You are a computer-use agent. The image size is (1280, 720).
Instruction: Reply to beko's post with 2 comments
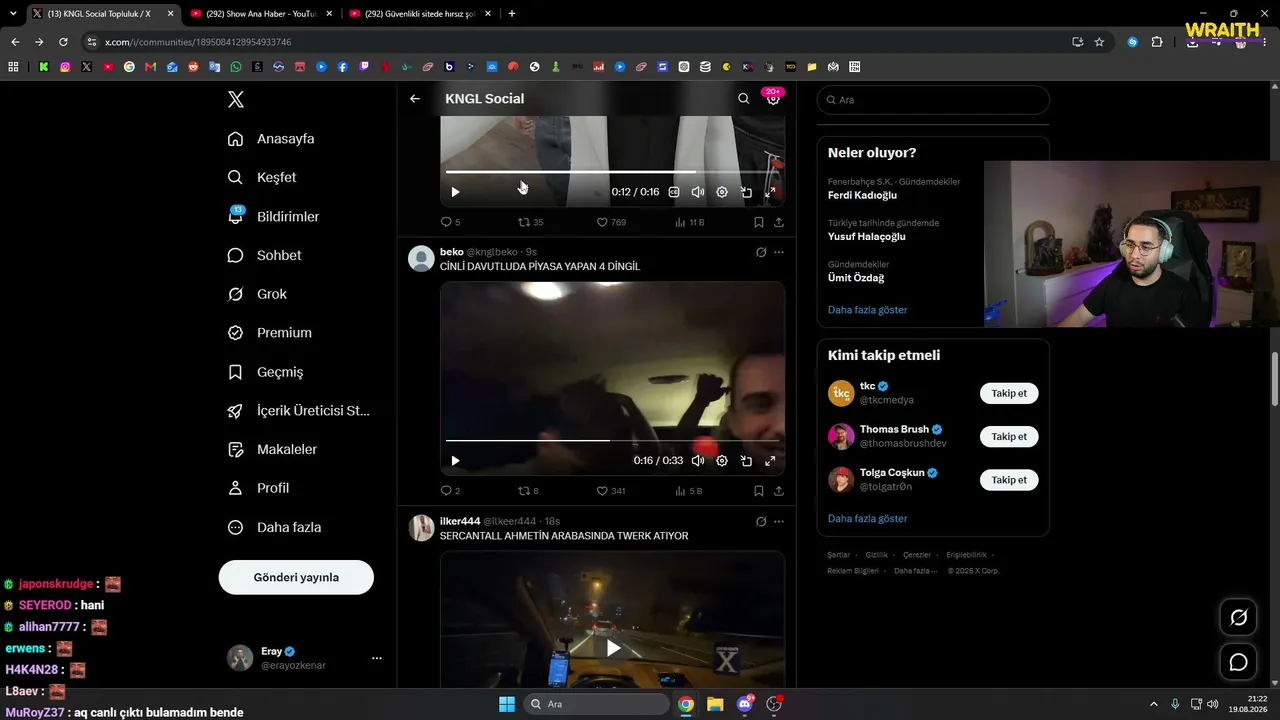[450, 491]
